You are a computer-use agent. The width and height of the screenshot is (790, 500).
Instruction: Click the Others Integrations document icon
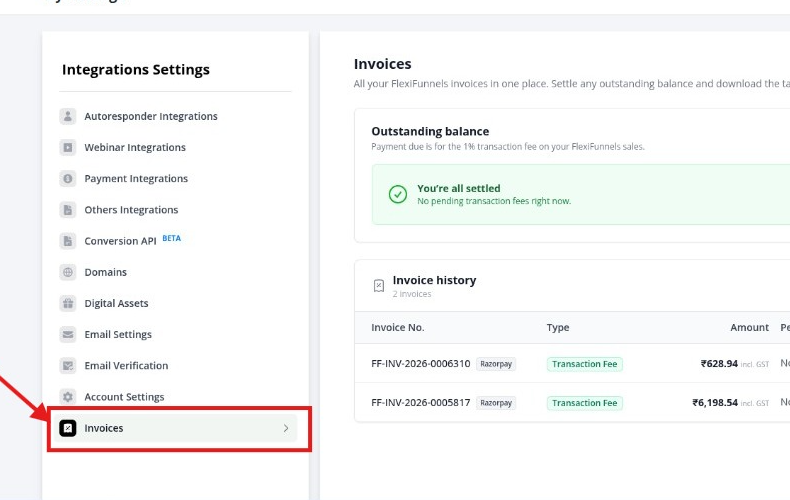68,210
